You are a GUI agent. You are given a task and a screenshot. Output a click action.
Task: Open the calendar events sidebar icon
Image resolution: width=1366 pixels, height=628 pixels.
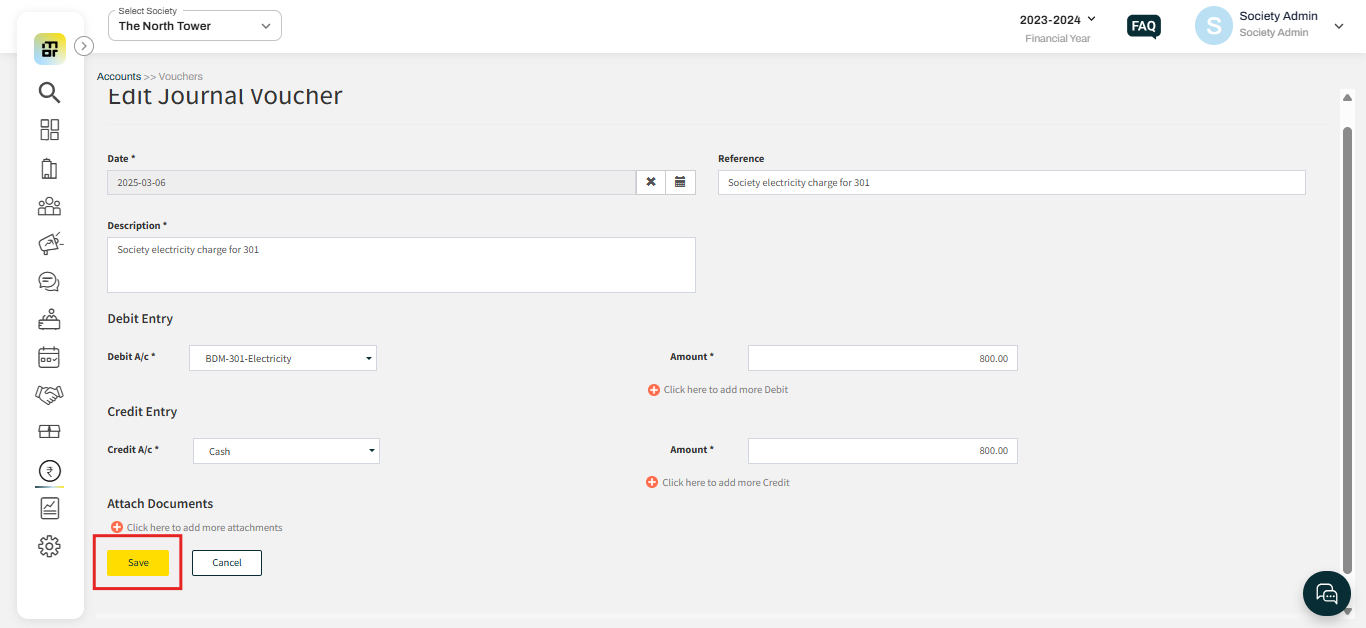click(x=49, y=357)
